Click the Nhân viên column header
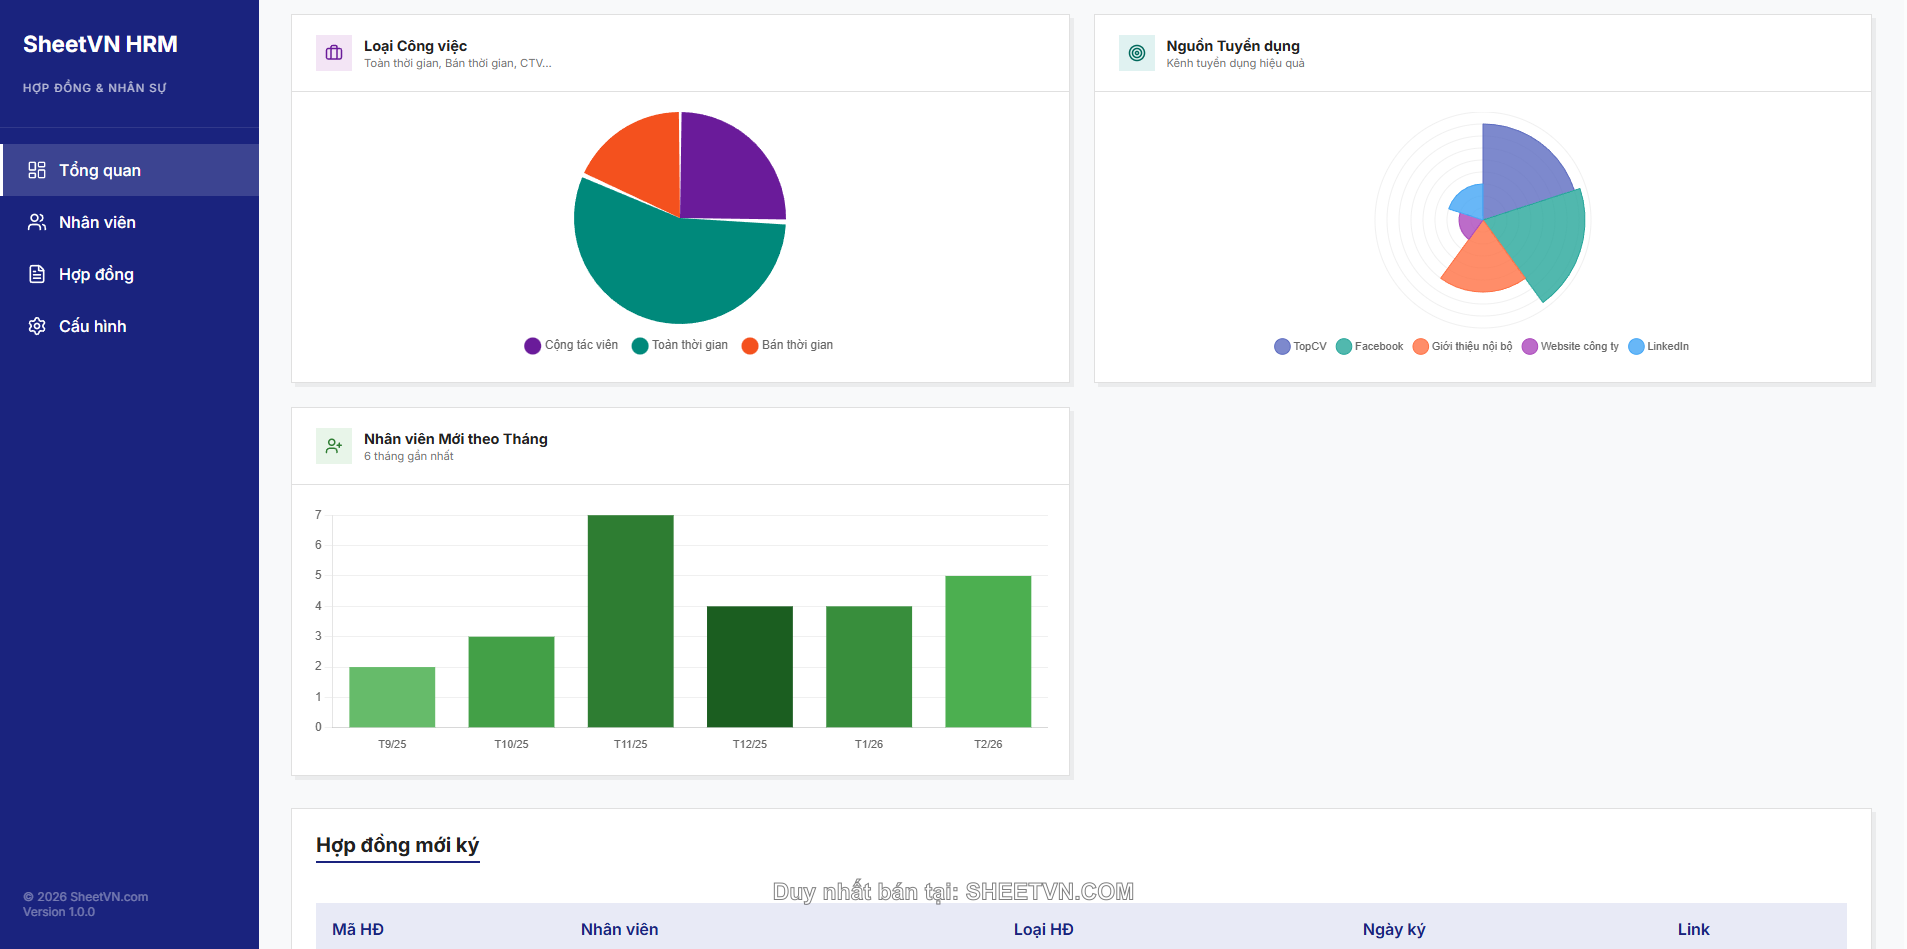The height and width of the screenshot is (949, 1907). (x=619, y=929)
